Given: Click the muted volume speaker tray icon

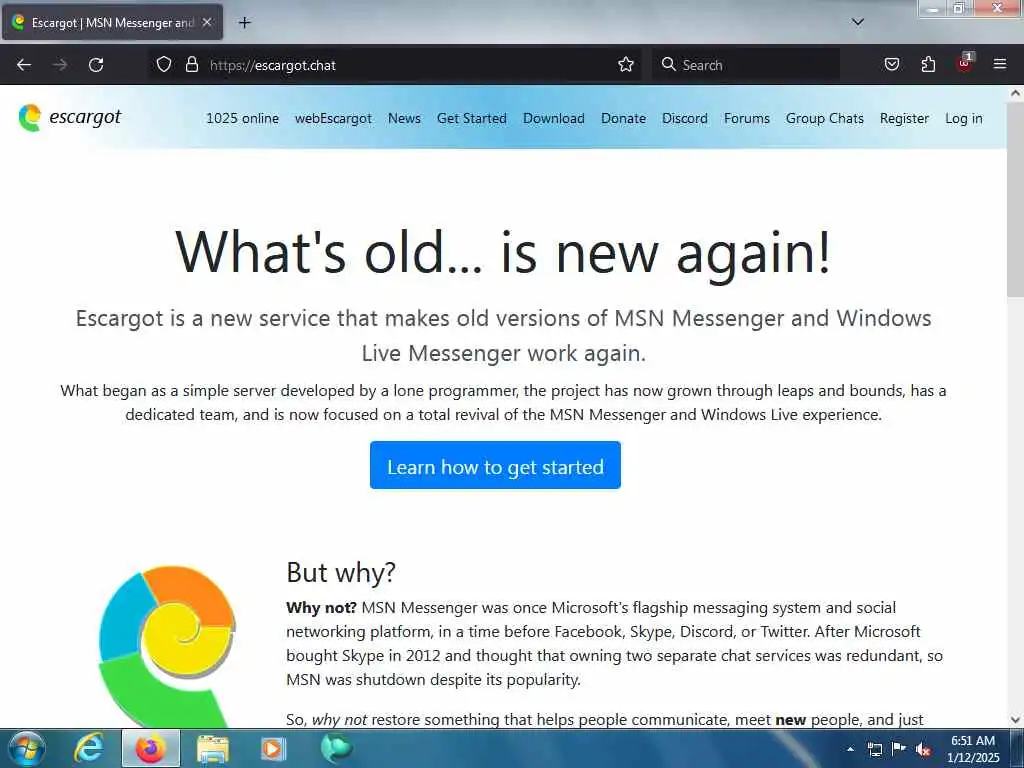Looking at the screenshot, I should (923, 749).
